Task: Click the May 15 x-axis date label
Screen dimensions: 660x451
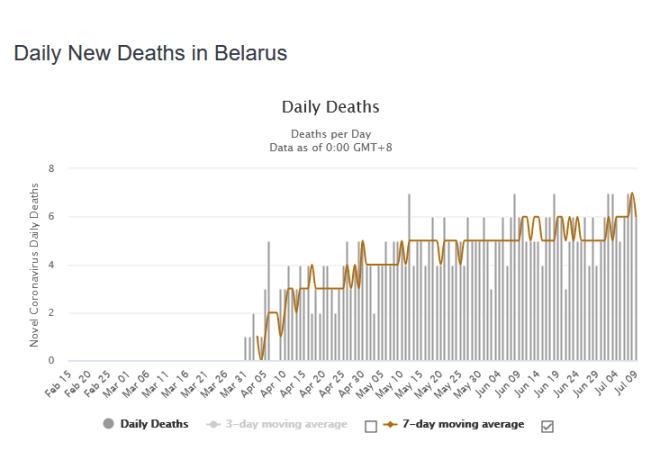Action: coord(410,381)
